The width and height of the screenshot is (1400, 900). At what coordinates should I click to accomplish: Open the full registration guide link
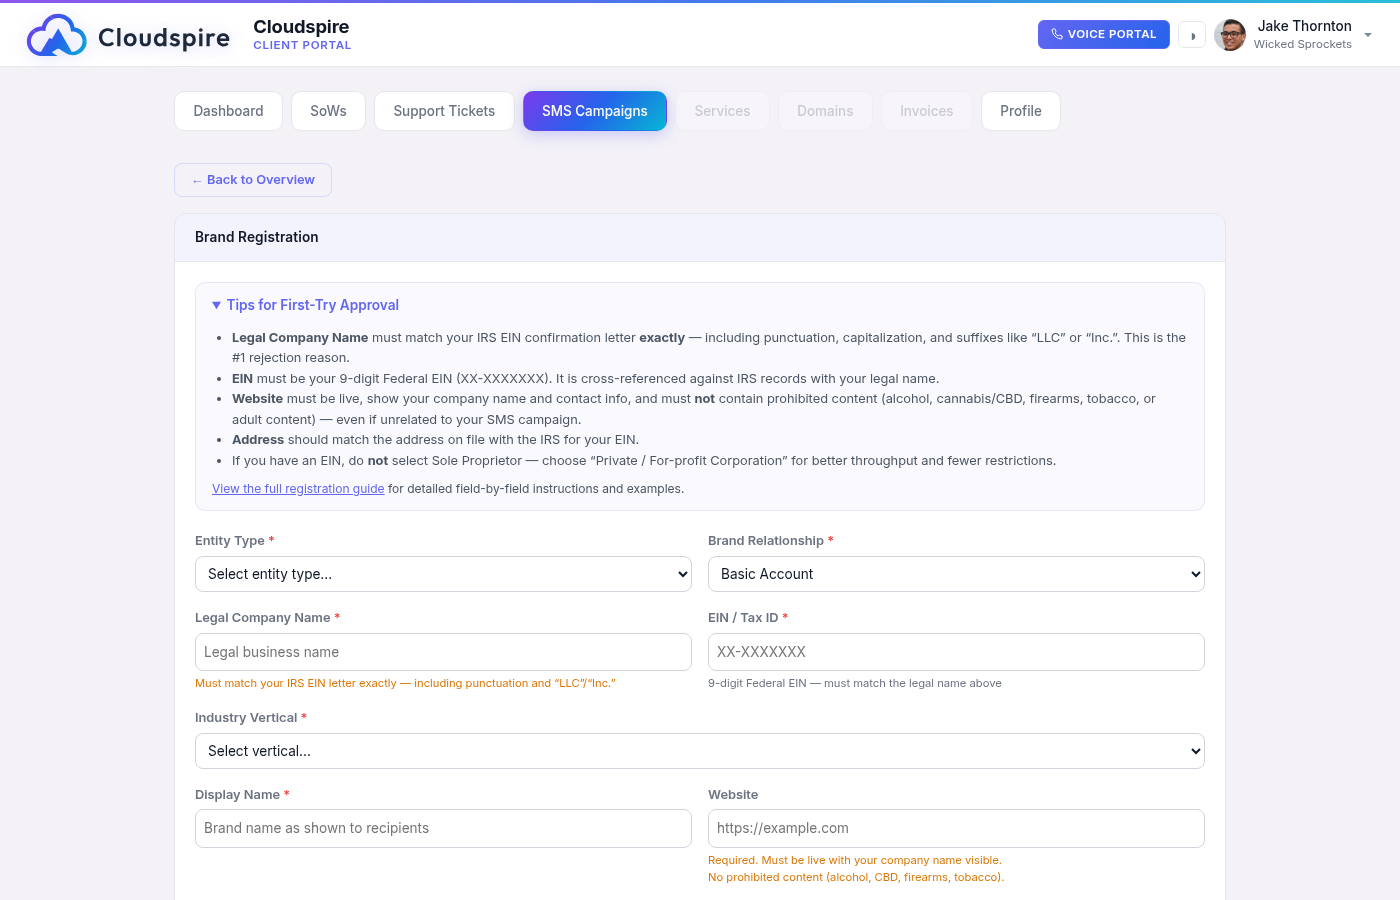tap(298, 489)
